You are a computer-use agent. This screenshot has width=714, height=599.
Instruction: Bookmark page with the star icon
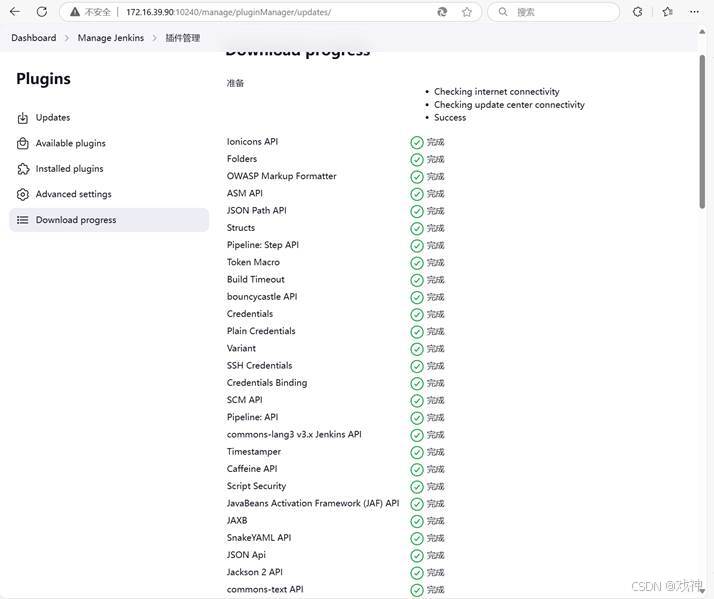click(x=467, y=12)
